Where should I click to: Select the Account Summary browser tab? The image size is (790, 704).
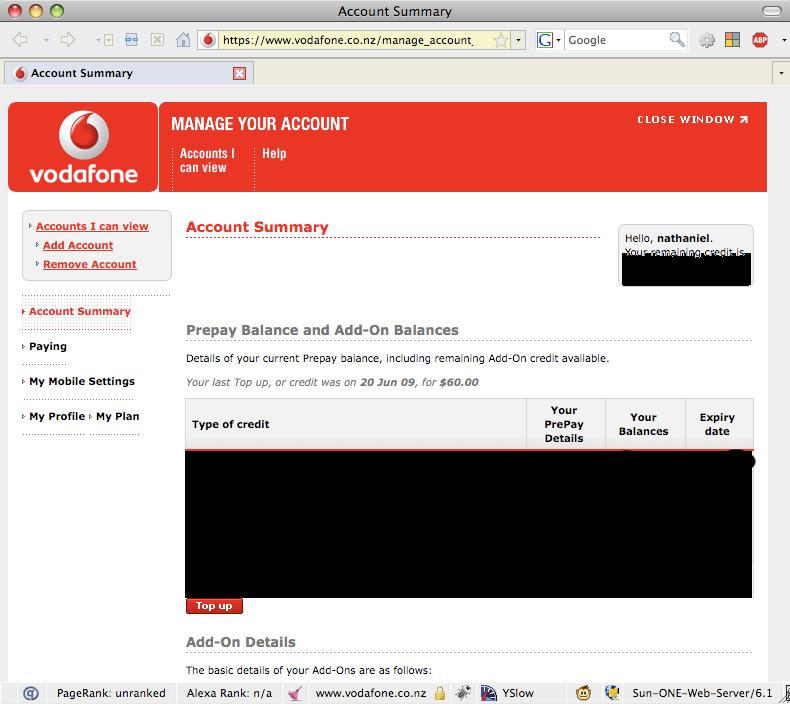(129, 74)
